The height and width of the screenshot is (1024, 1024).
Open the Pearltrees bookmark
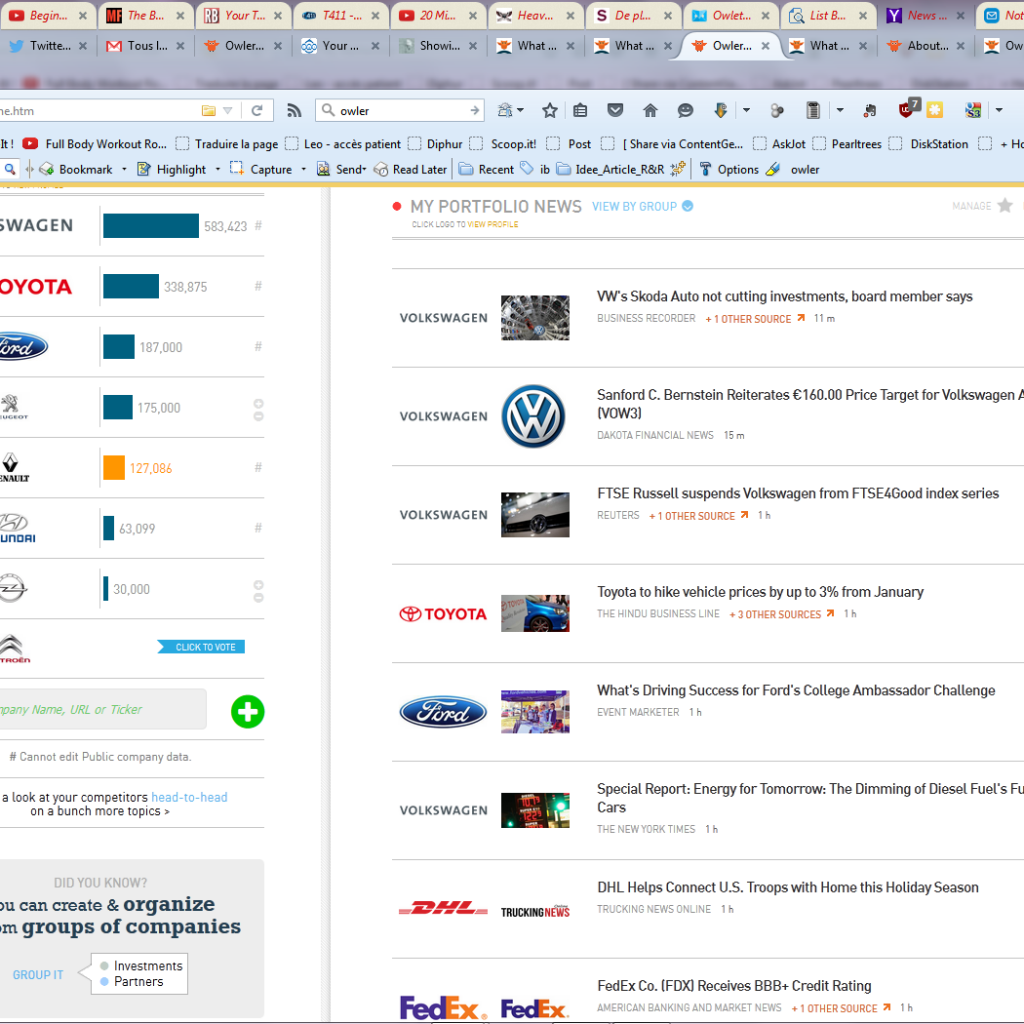(x=848, y=144)
